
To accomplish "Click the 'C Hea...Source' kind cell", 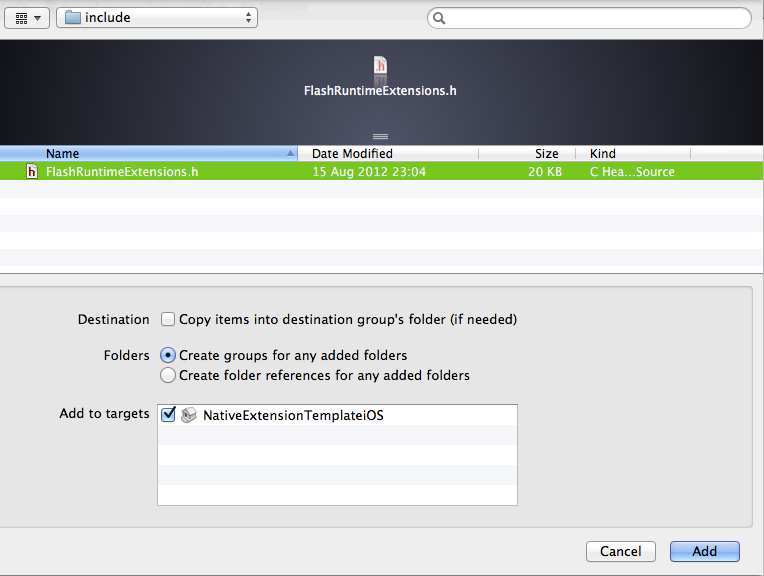I will pyautogui.click(x=632, y=172).
